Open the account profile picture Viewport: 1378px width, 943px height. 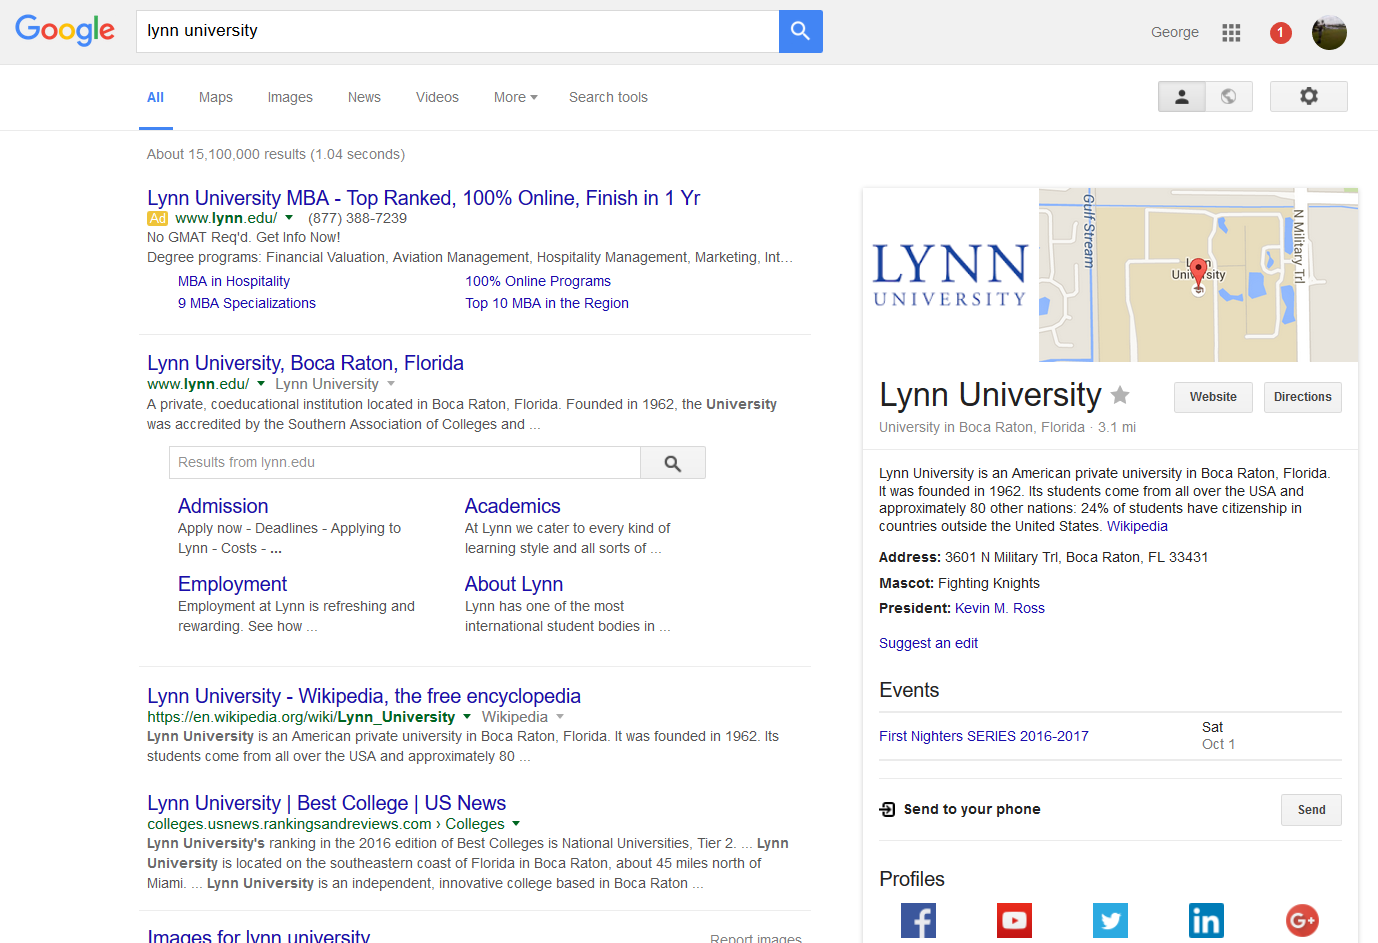[x=1329, y=33]
